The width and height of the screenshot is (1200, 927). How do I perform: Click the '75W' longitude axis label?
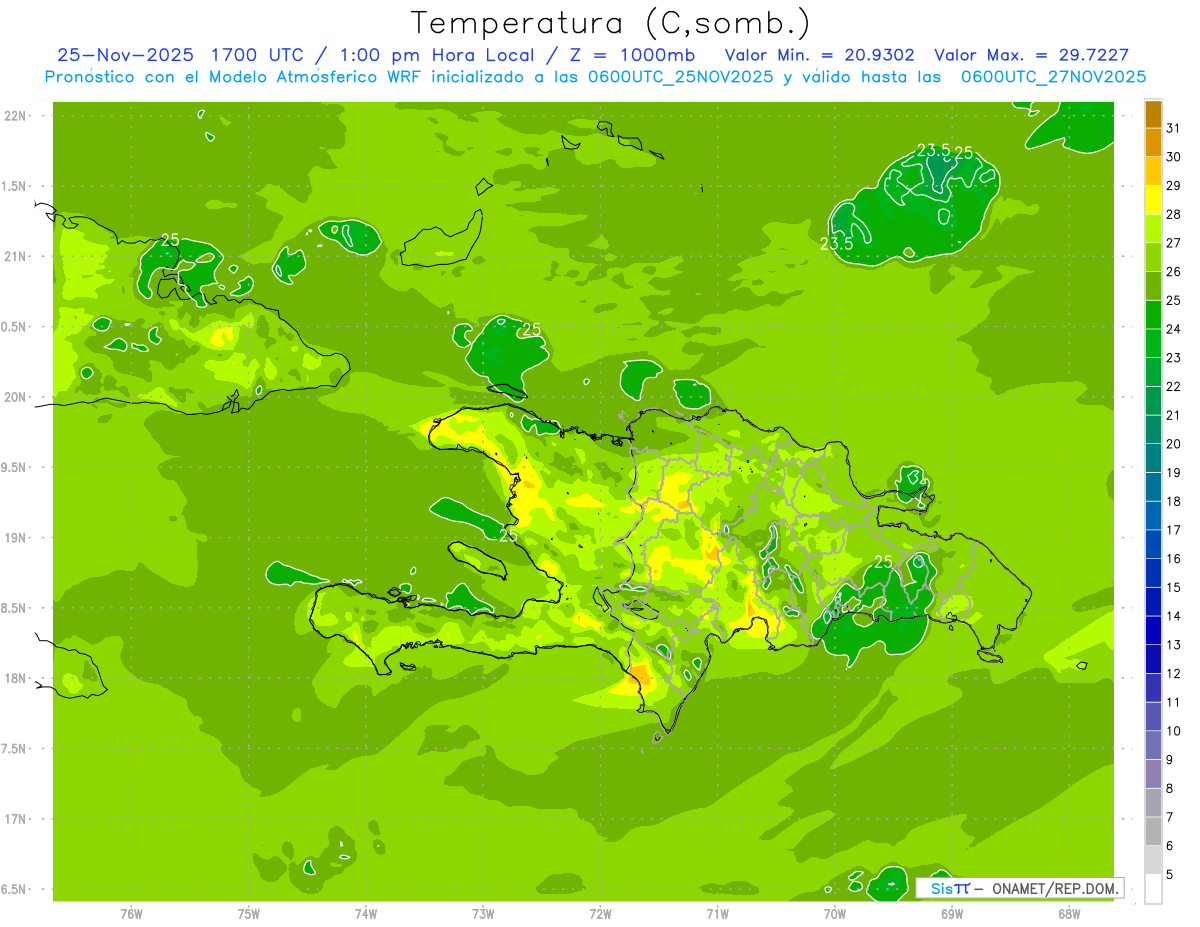click(x=249, y=913)
